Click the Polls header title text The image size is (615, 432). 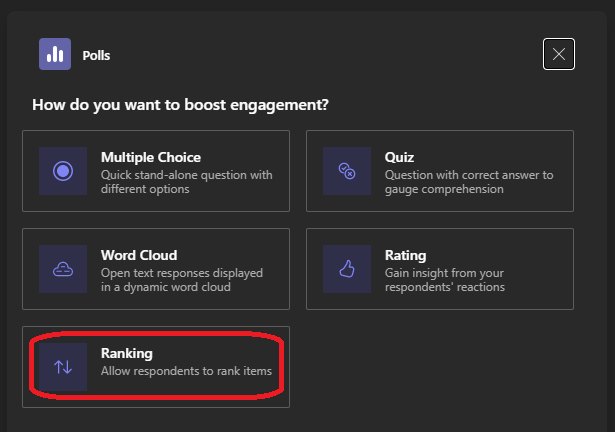click(96, 55)
